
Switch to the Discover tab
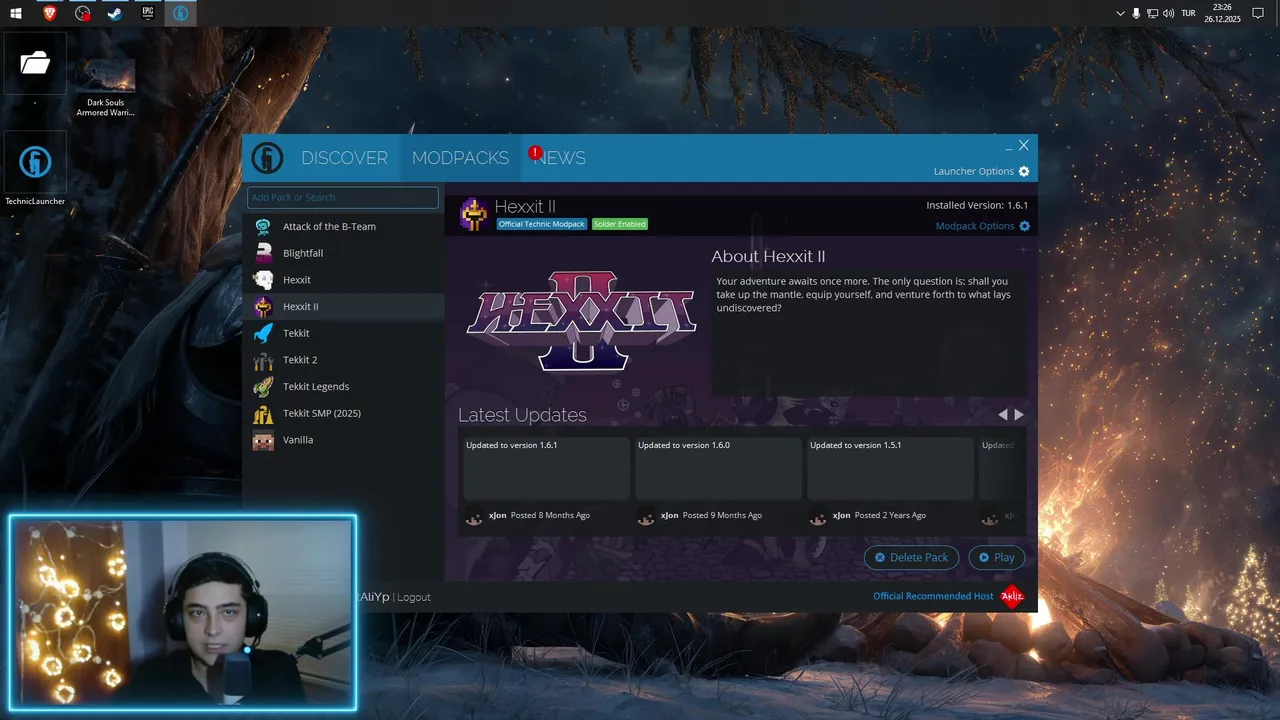pyautogui.click(x=344, y=158)
